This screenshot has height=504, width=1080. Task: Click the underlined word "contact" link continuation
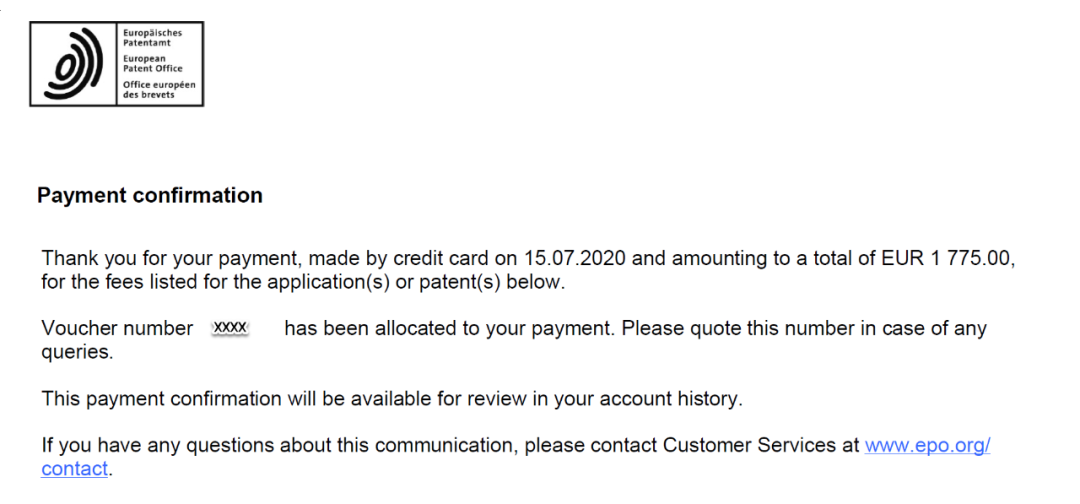pyautogui.click(x=74, y=469)
